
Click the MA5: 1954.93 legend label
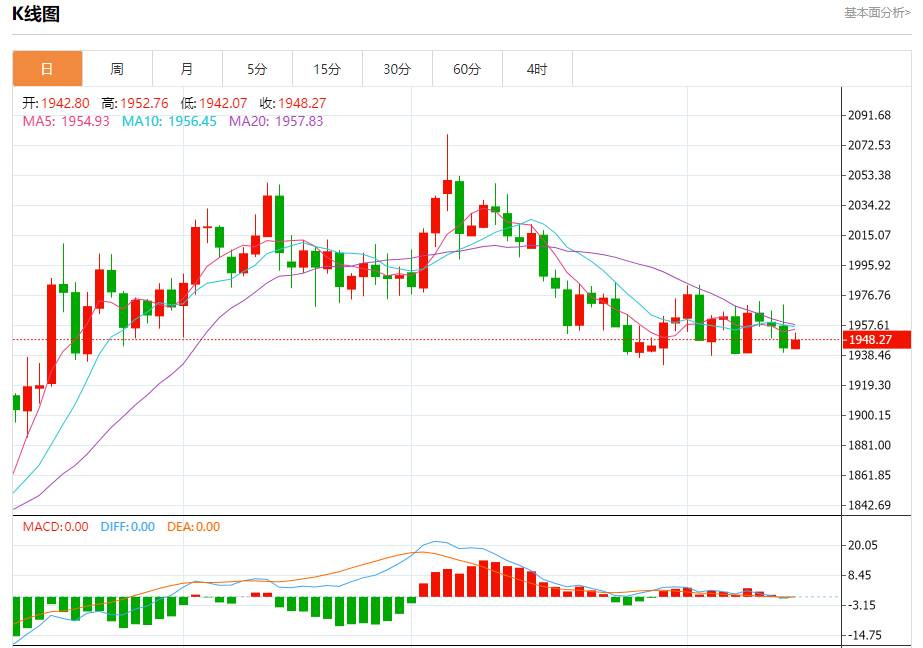(66, 121)
